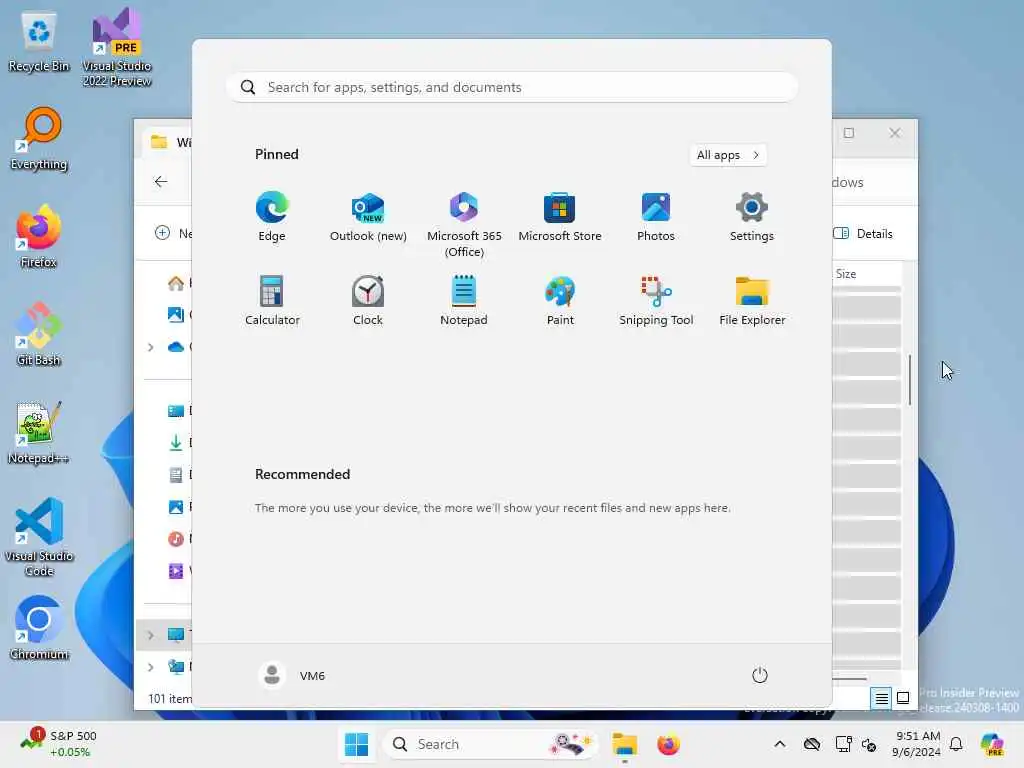This screenshot has width=1024, height=768.
Task: Select Music in Explorer navigation pane
Action: [x=176, y=539]
